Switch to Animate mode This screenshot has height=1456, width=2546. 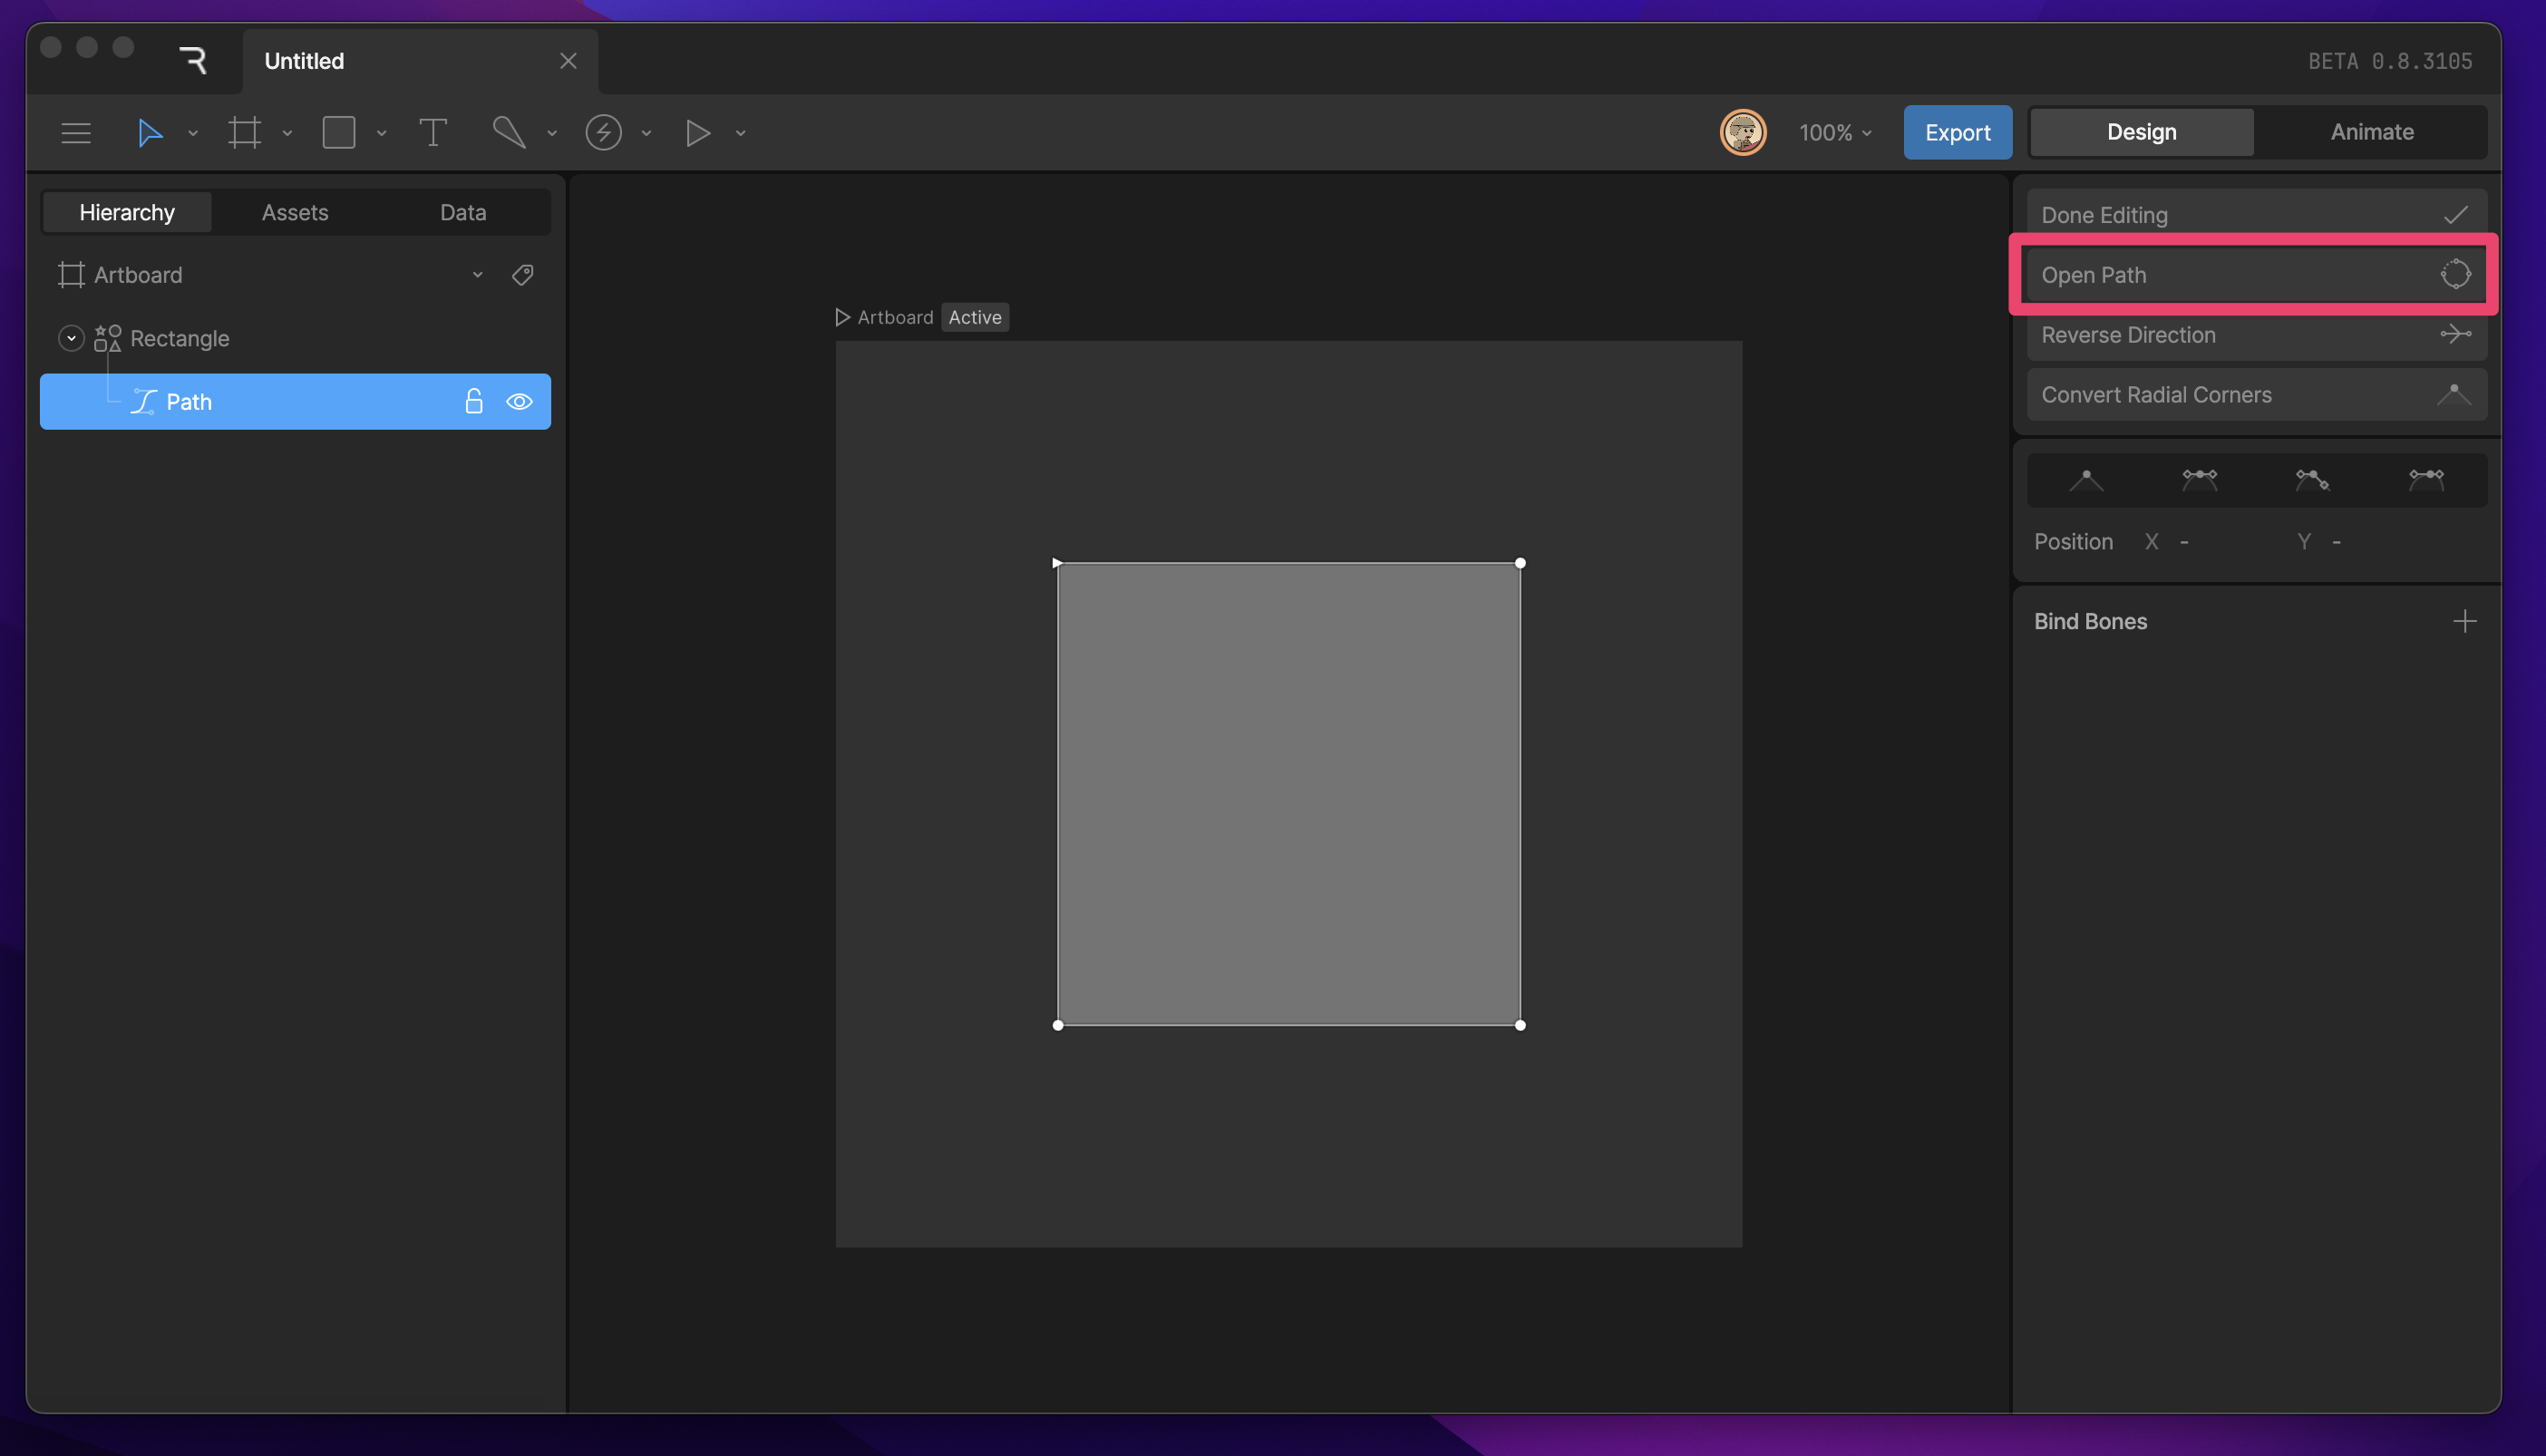tap(2371, 132)
